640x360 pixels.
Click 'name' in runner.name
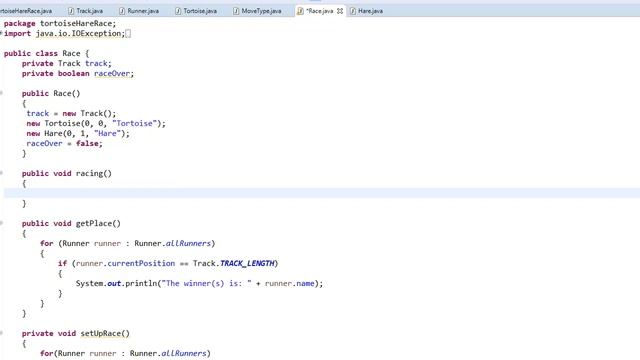coord(305,283)
